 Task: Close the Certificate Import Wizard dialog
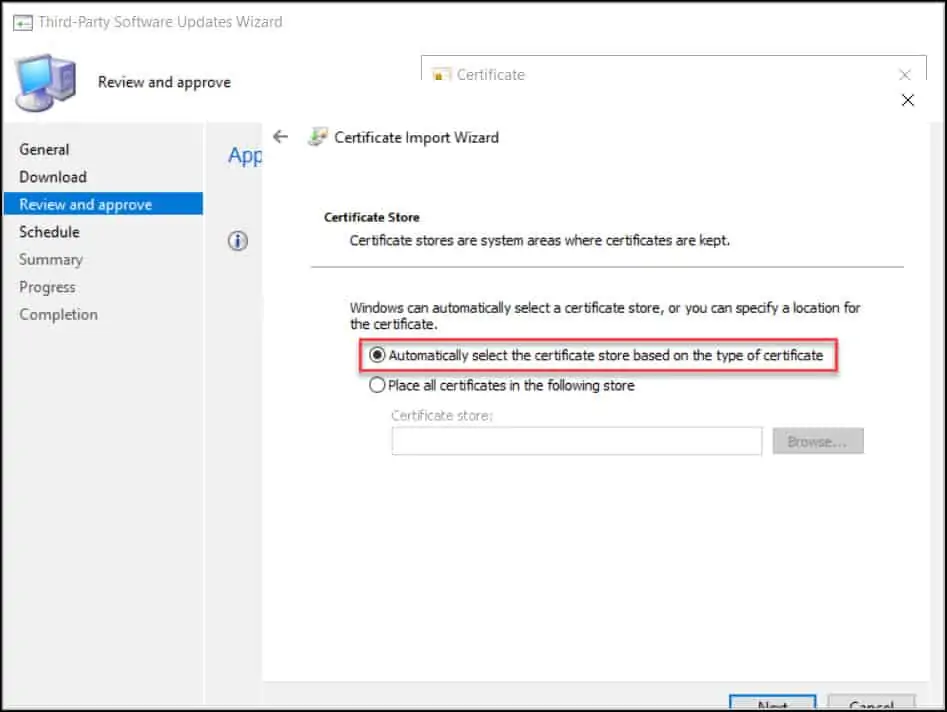(x=908, y=100)
